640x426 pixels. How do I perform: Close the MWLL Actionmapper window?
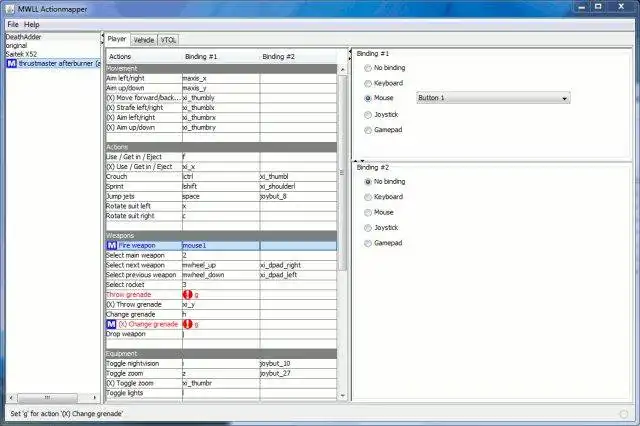pyautogui.click(x=621, y=7)
